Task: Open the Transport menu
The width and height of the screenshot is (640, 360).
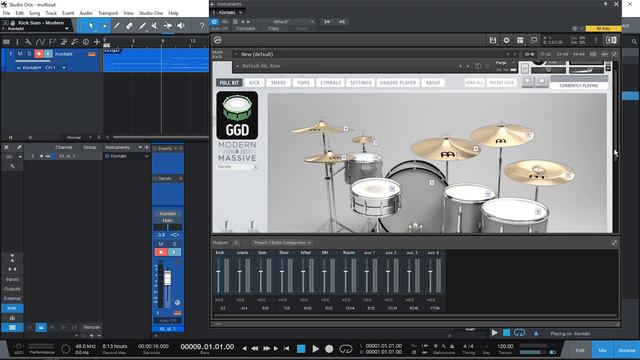Action: point(108,13)
